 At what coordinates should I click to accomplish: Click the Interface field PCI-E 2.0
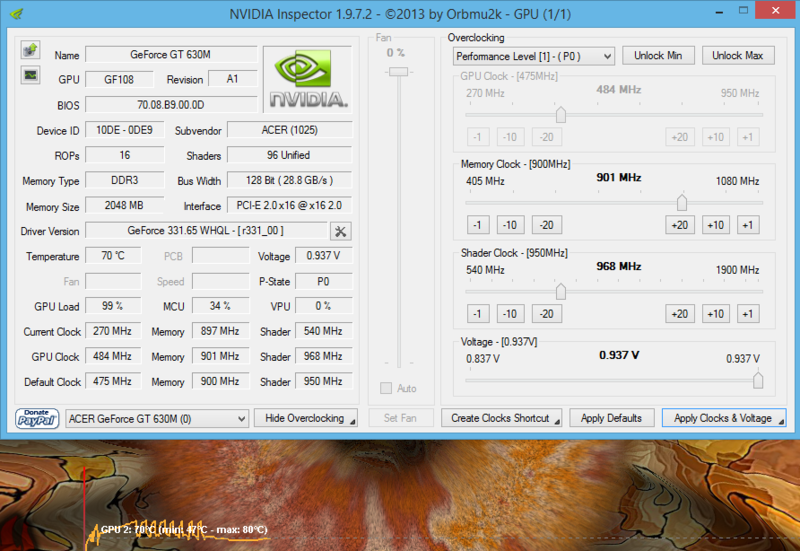point(290,206)
